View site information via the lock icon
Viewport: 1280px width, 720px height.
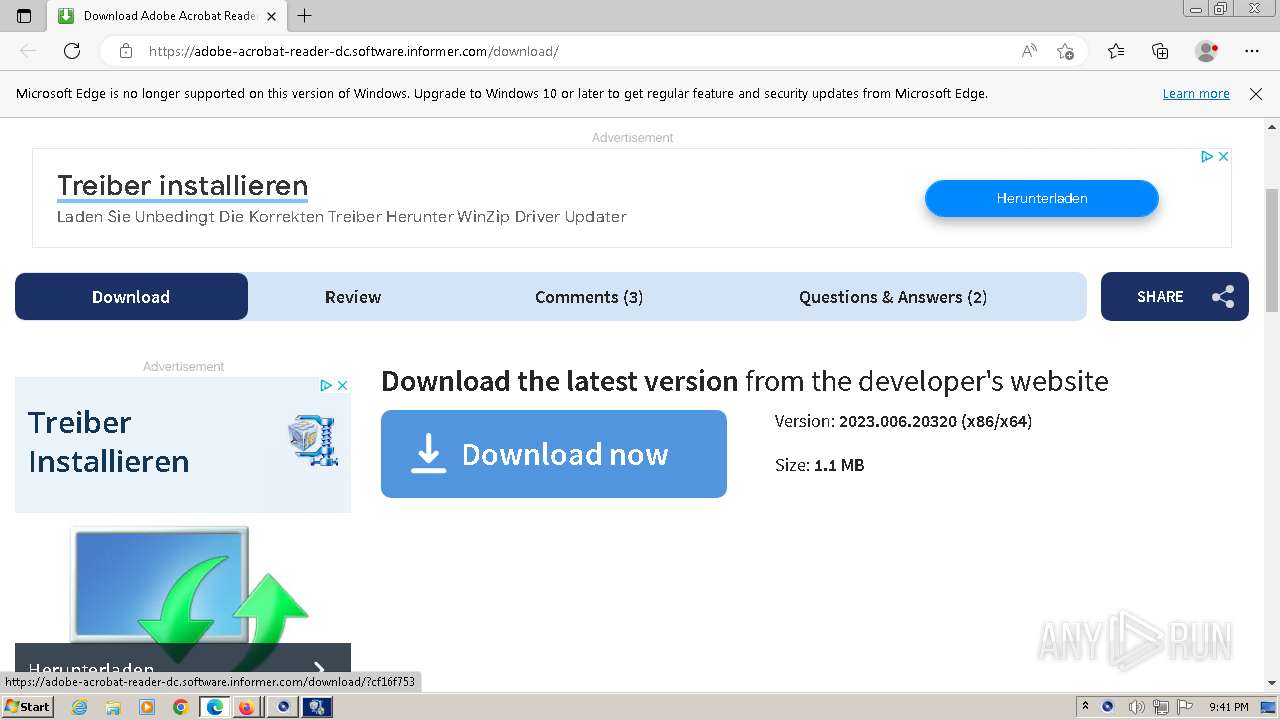point(126,51)
